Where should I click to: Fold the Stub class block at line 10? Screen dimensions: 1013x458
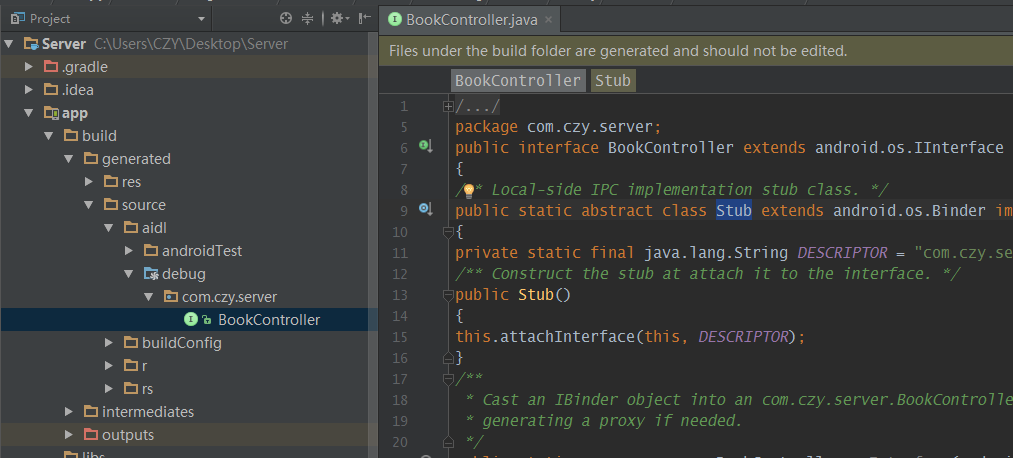(x=448, y=231)
